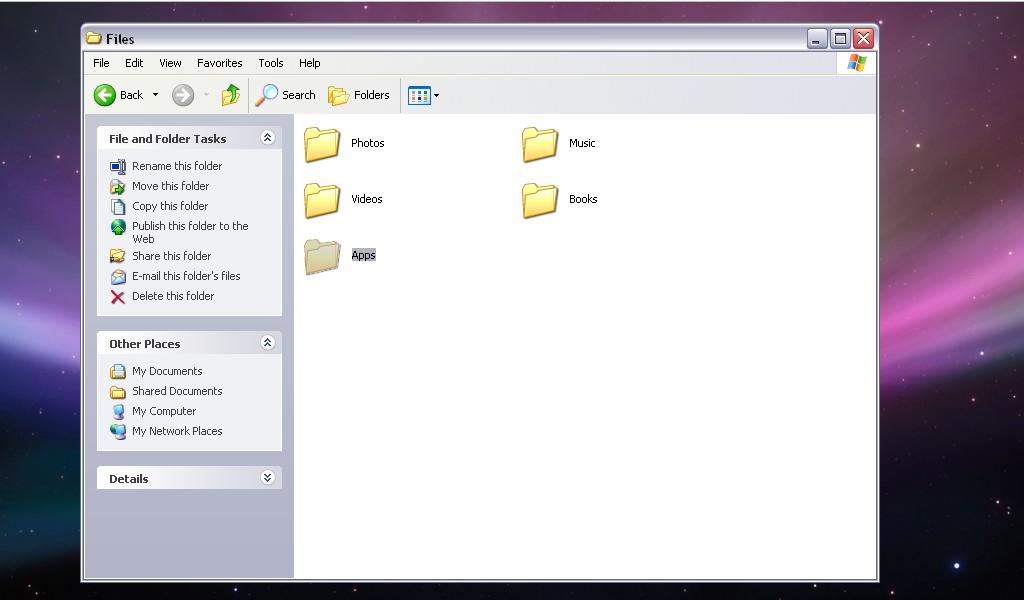Image resolution: width=1024 pixels, height=600 pixels.
Task: Select the Photos folder icon
Action: tap(322, 144)
